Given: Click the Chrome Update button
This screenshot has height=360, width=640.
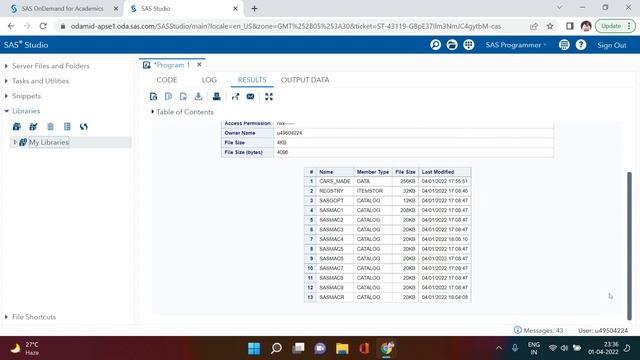Looking at the screenshot, I should click(x=615, y=26).
